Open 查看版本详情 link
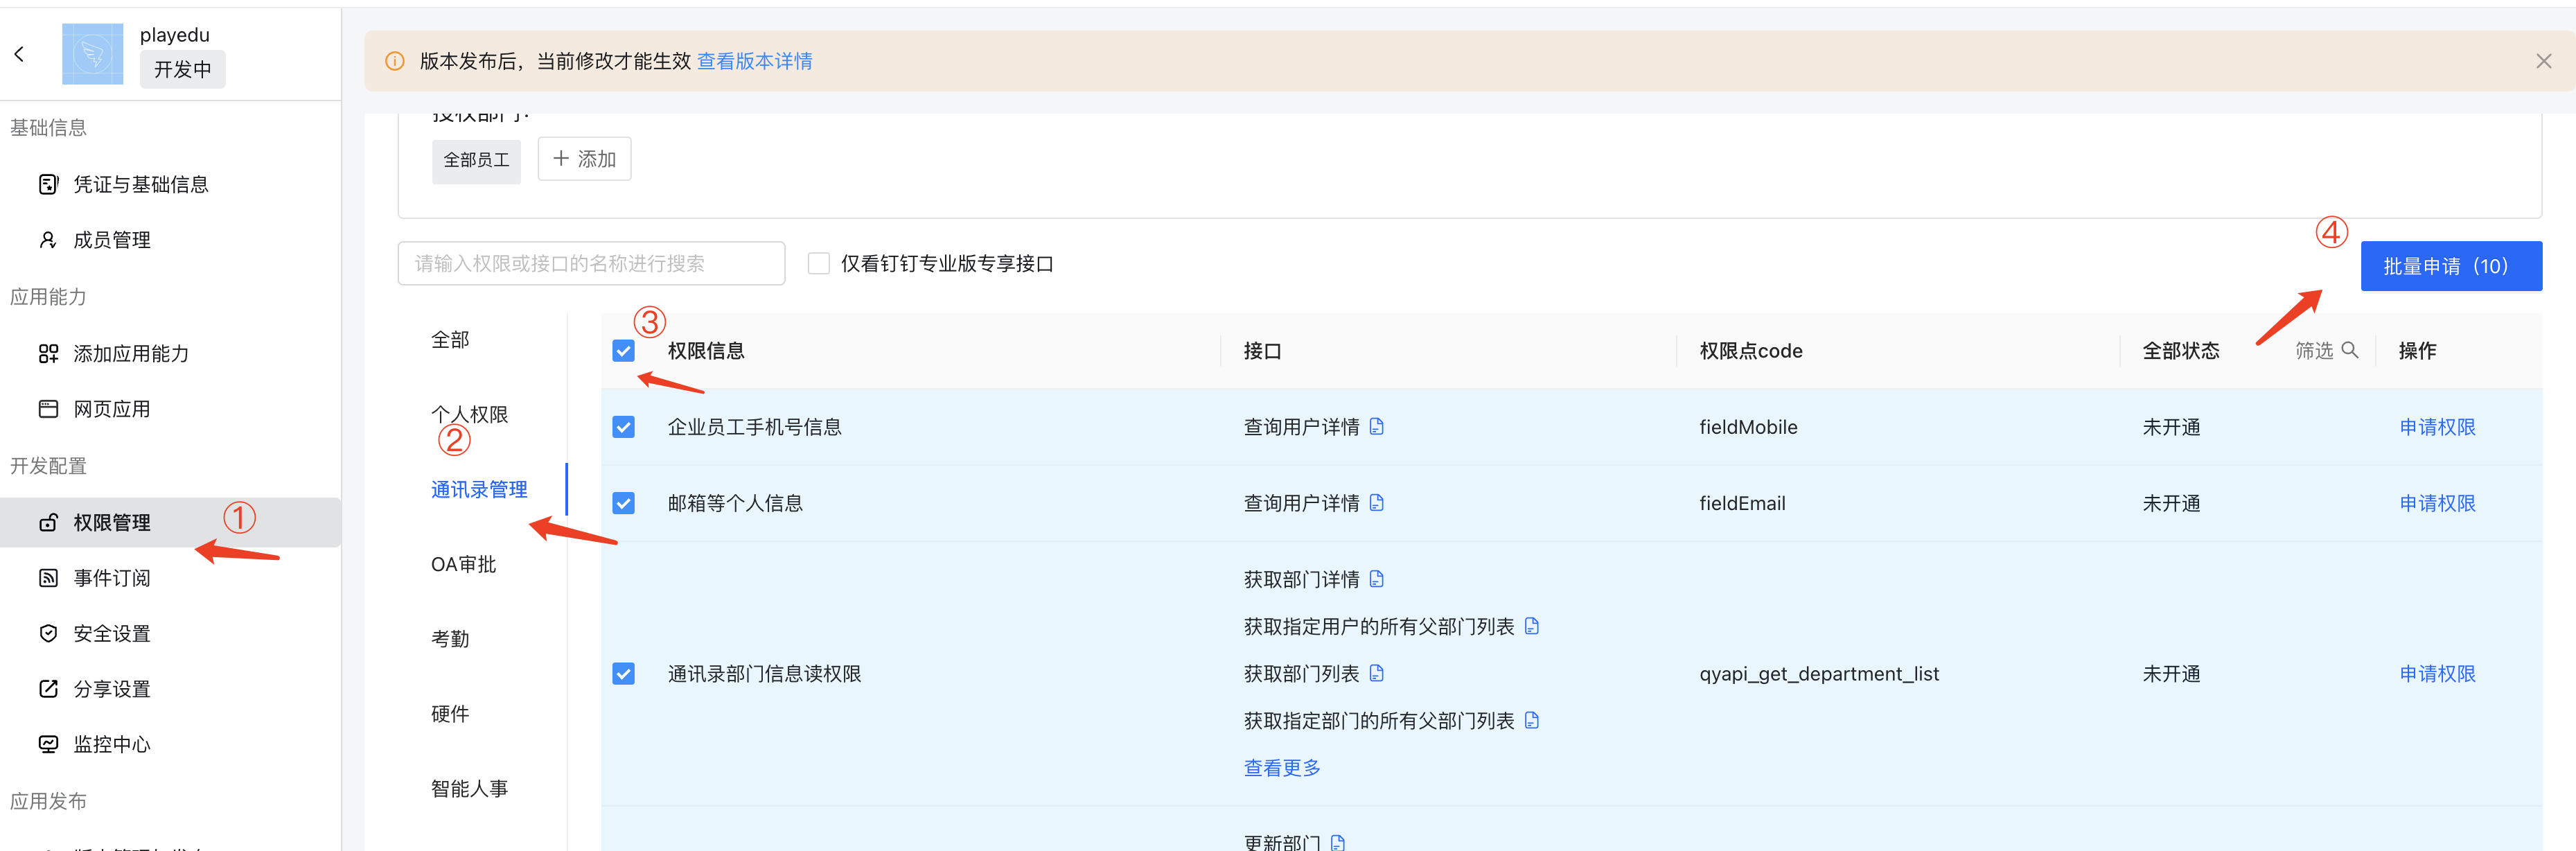Screen dimensions: 2576x851 pos(754,61)
